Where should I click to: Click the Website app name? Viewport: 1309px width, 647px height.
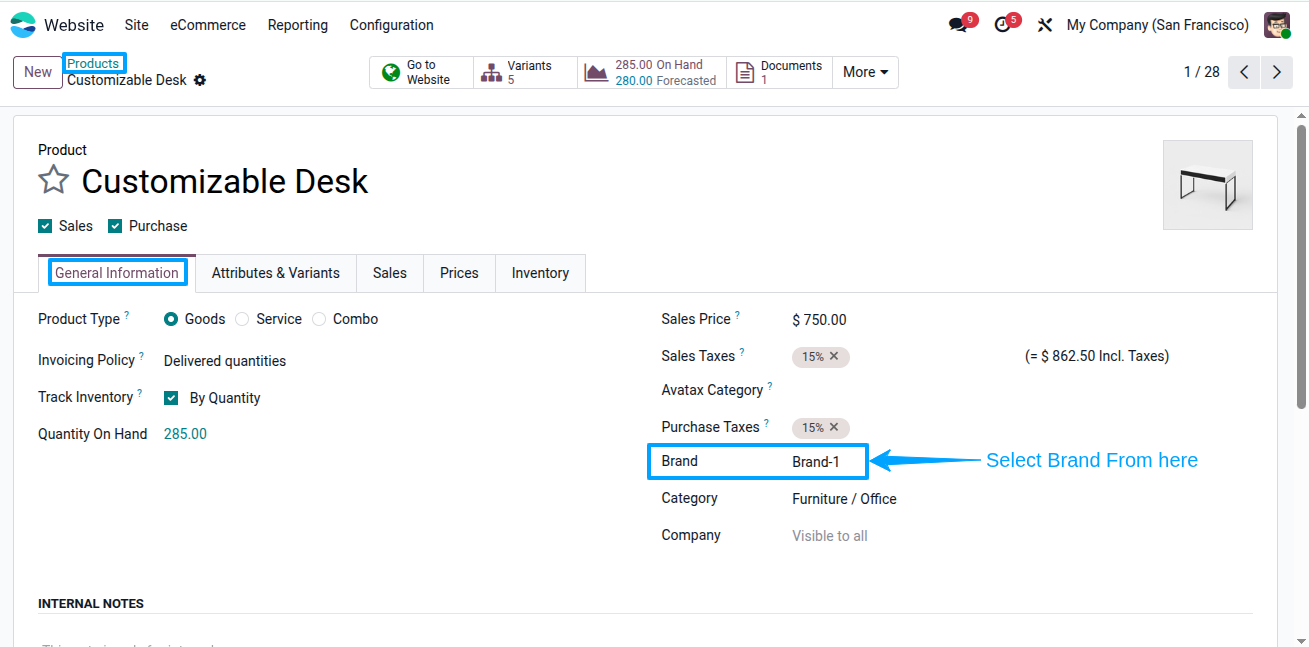click(74, 25)
